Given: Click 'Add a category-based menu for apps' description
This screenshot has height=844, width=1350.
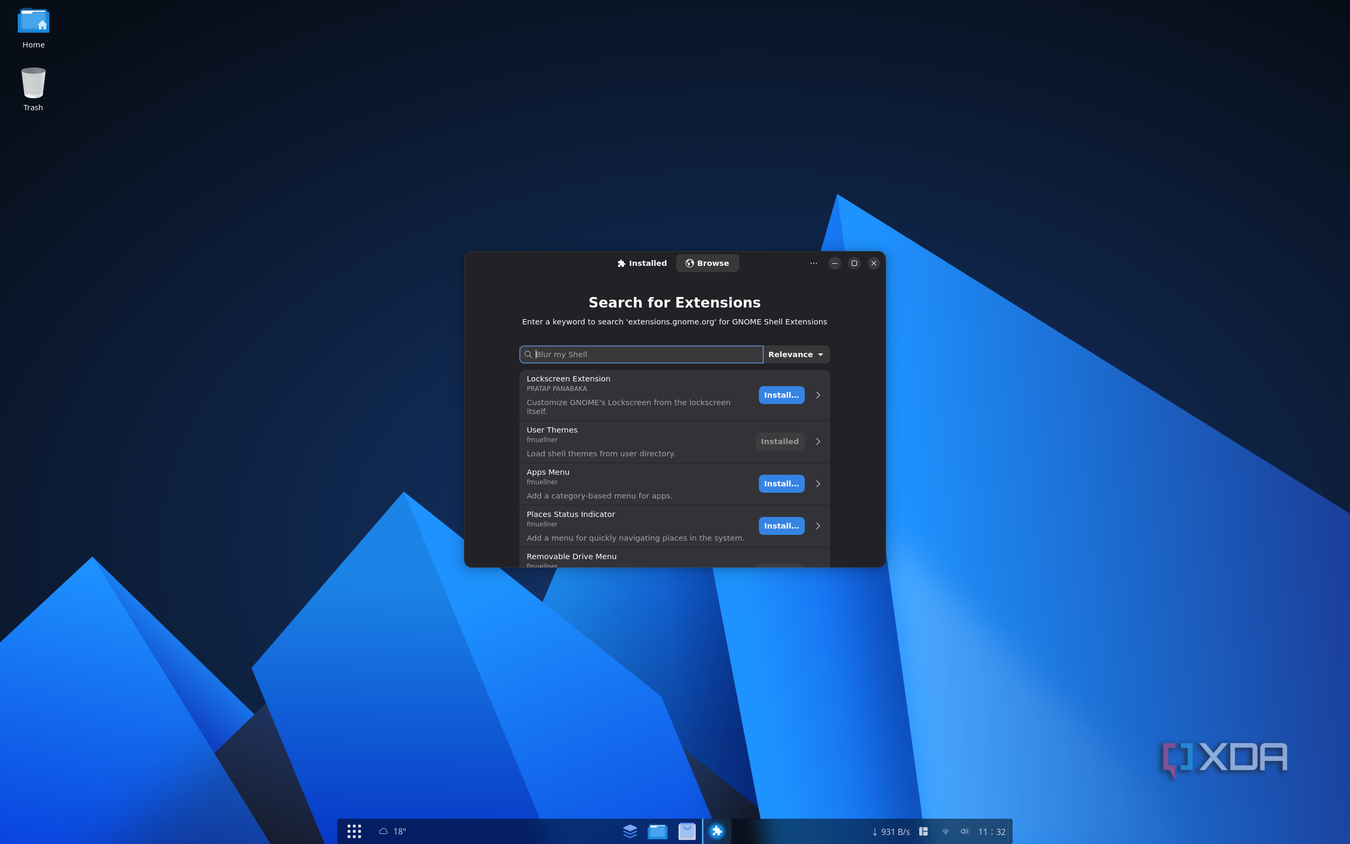Looking at the screenshot, I should click(599, 496).
